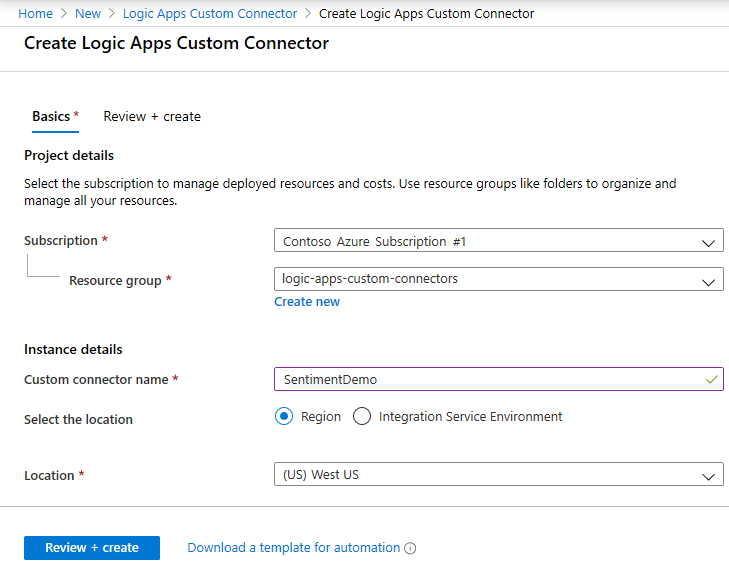Navigate to New in the breadcrumb
729x565 pixels.
coord(88,14)
